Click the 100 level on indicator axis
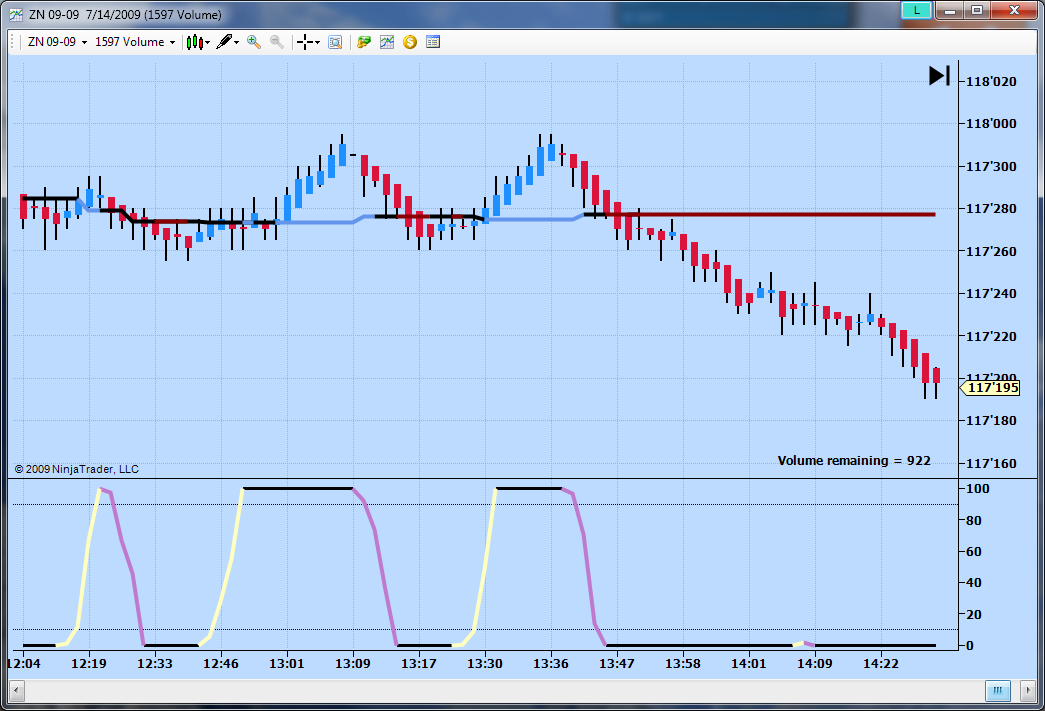1045x711 pixels. (978, 488)
